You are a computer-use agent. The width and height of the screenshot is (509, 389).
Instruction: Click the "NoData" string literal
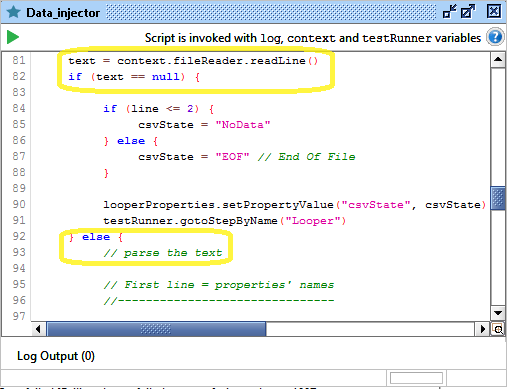[x=243, y=125]
